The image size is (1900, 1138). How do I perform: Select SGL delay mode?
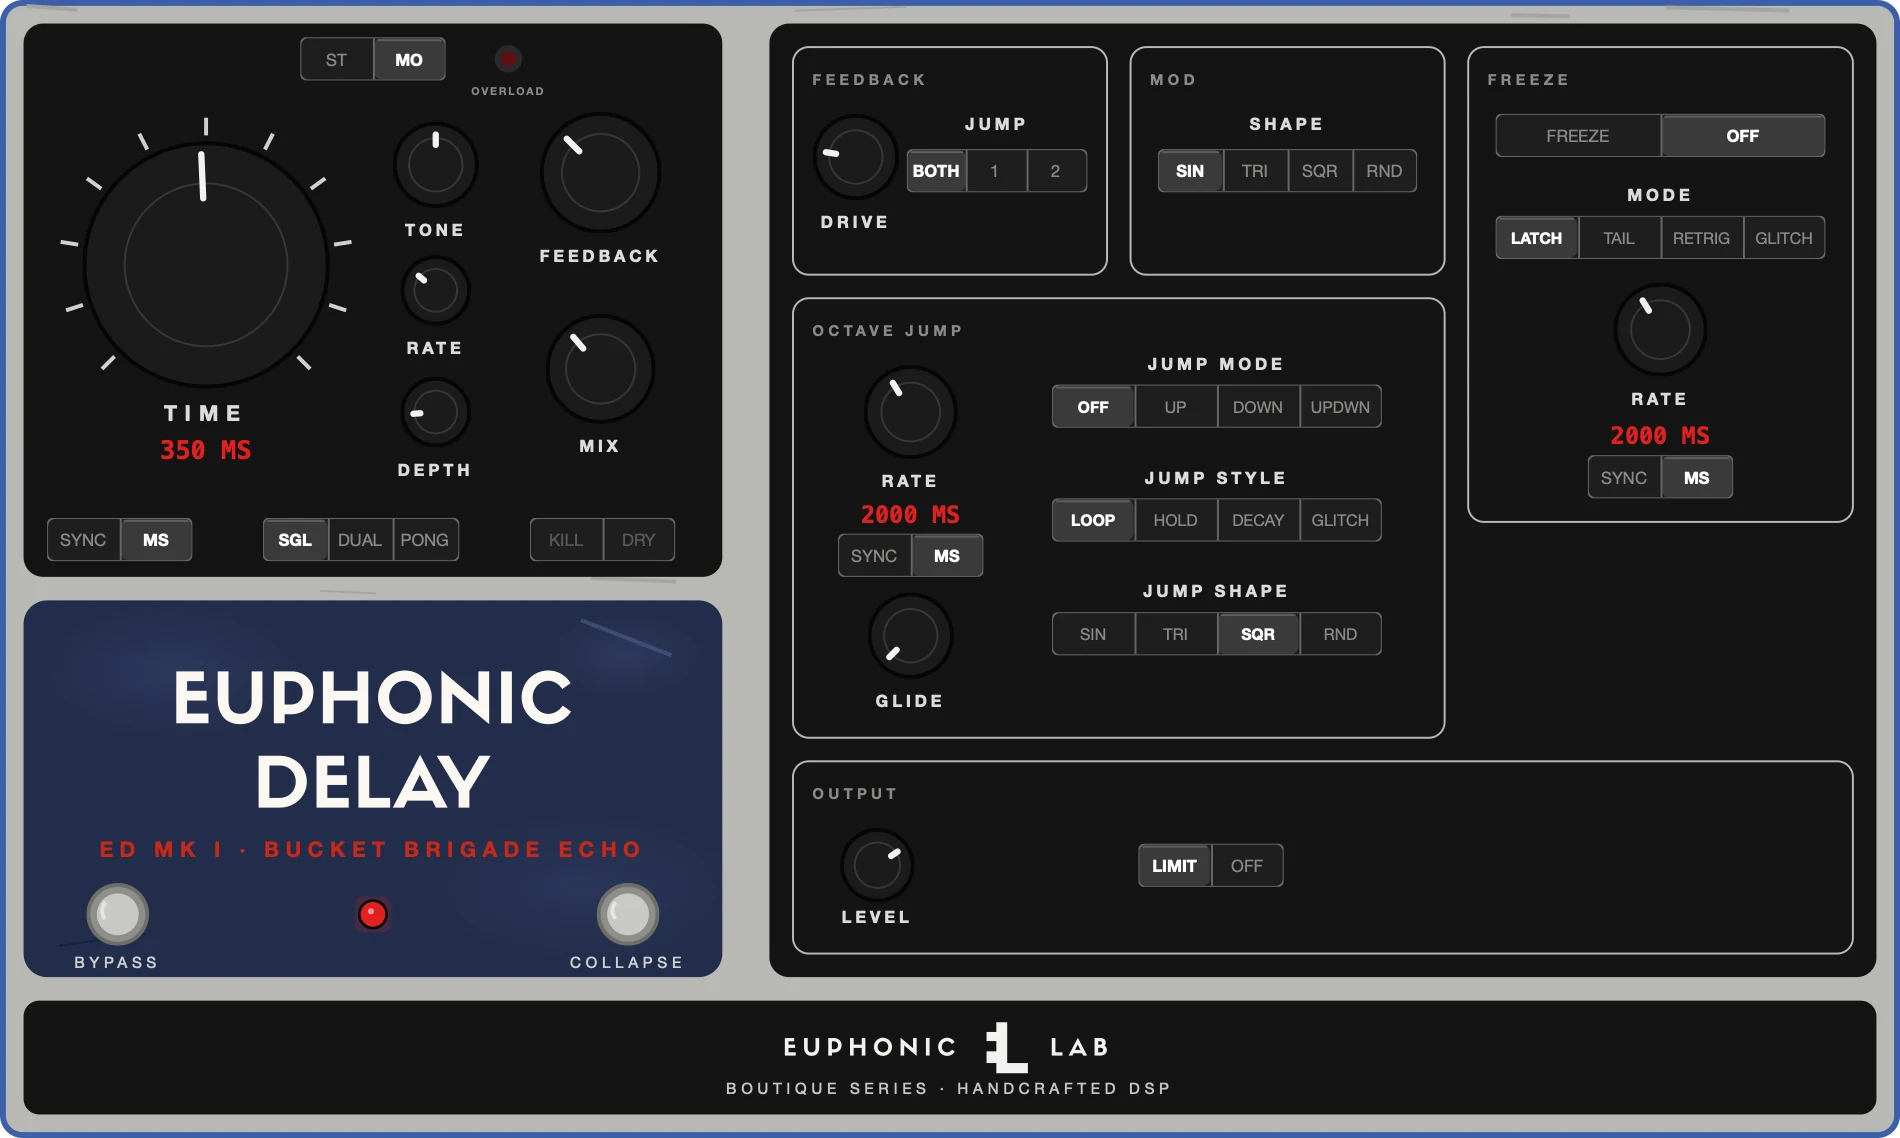295,540
